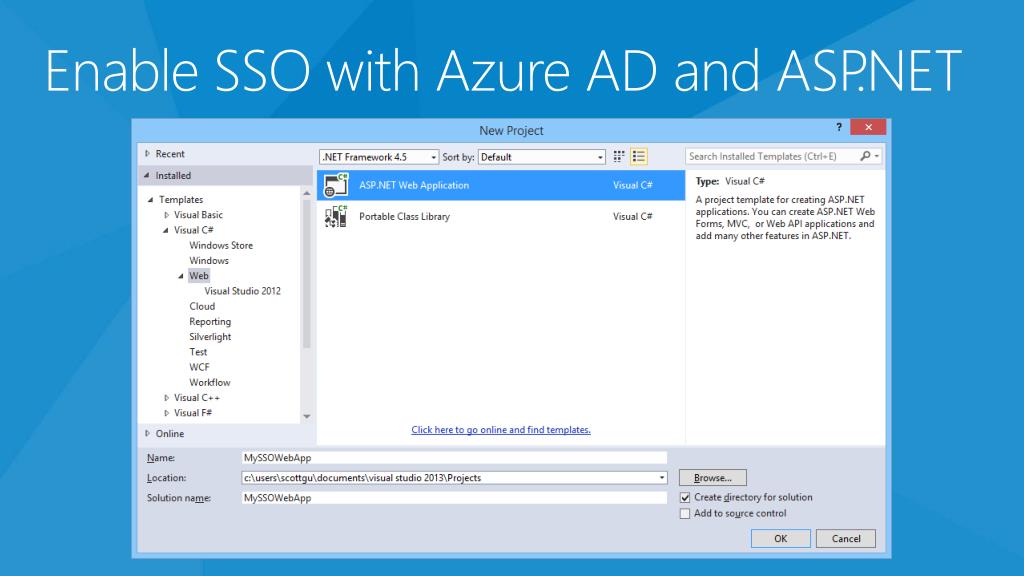Select the Cloud template category
Screen dimensions: 1024x576
point(202,306)
